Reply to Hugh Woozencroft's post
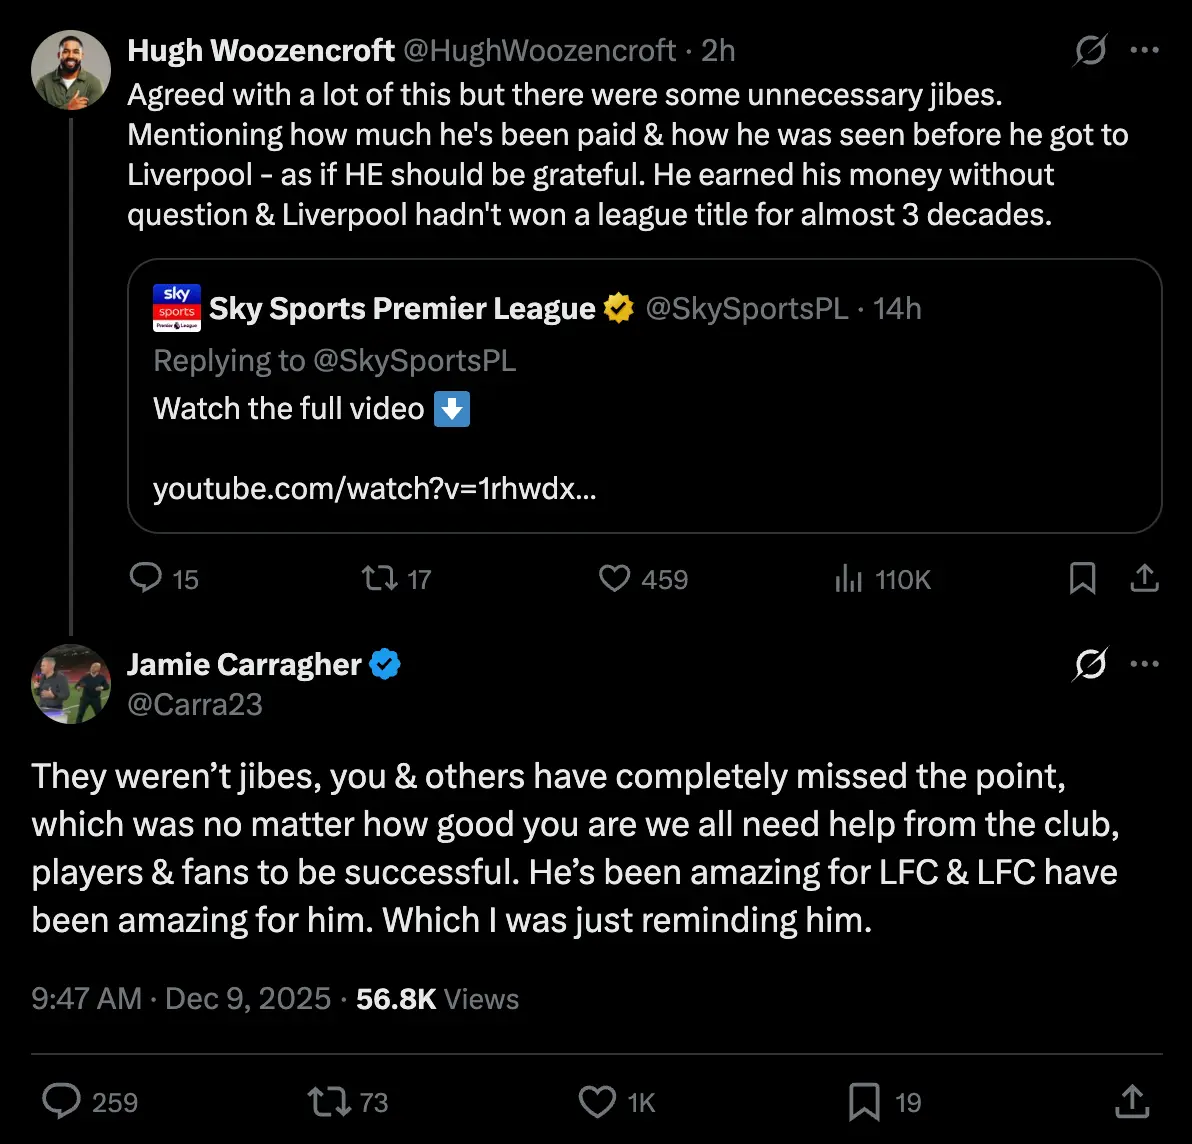The width and height of the screenshot is (1192, 1144). (147, 578)
